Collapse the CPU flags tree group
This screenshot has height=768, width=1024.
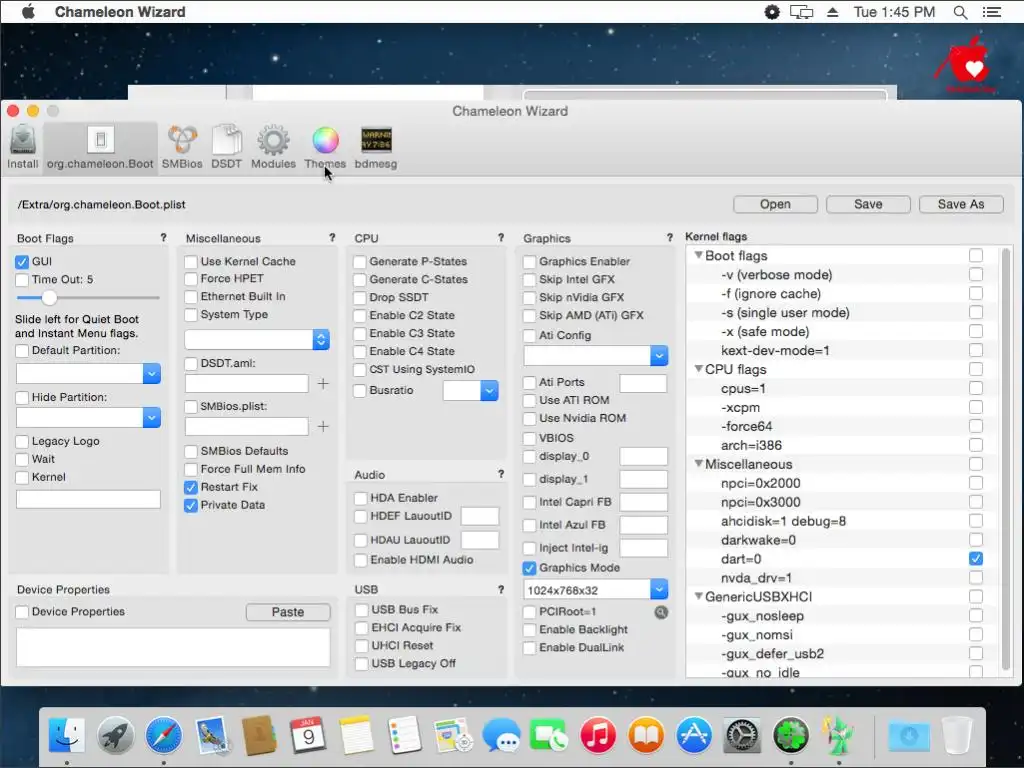(698, 369)
